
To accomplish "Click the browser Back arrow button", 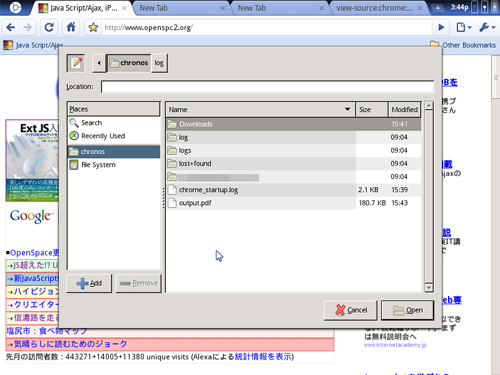I will 11,27.
